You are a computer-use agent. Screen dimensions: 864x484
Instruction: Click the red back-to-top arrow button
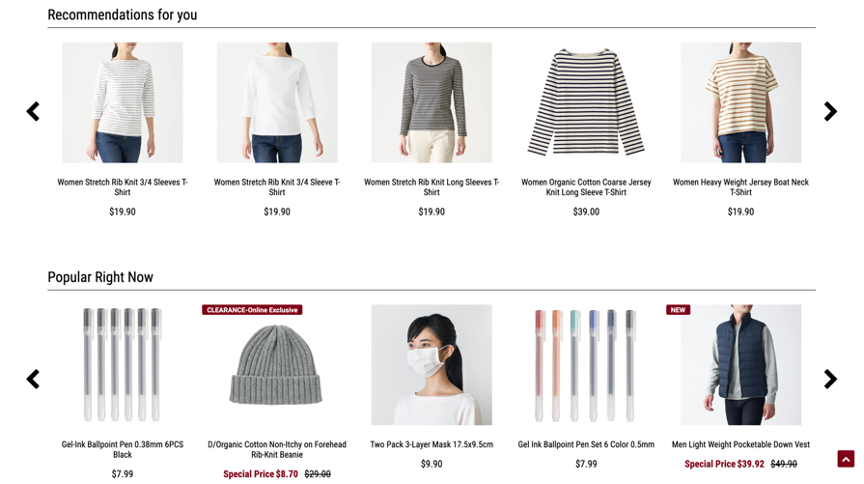click(846, 459)
